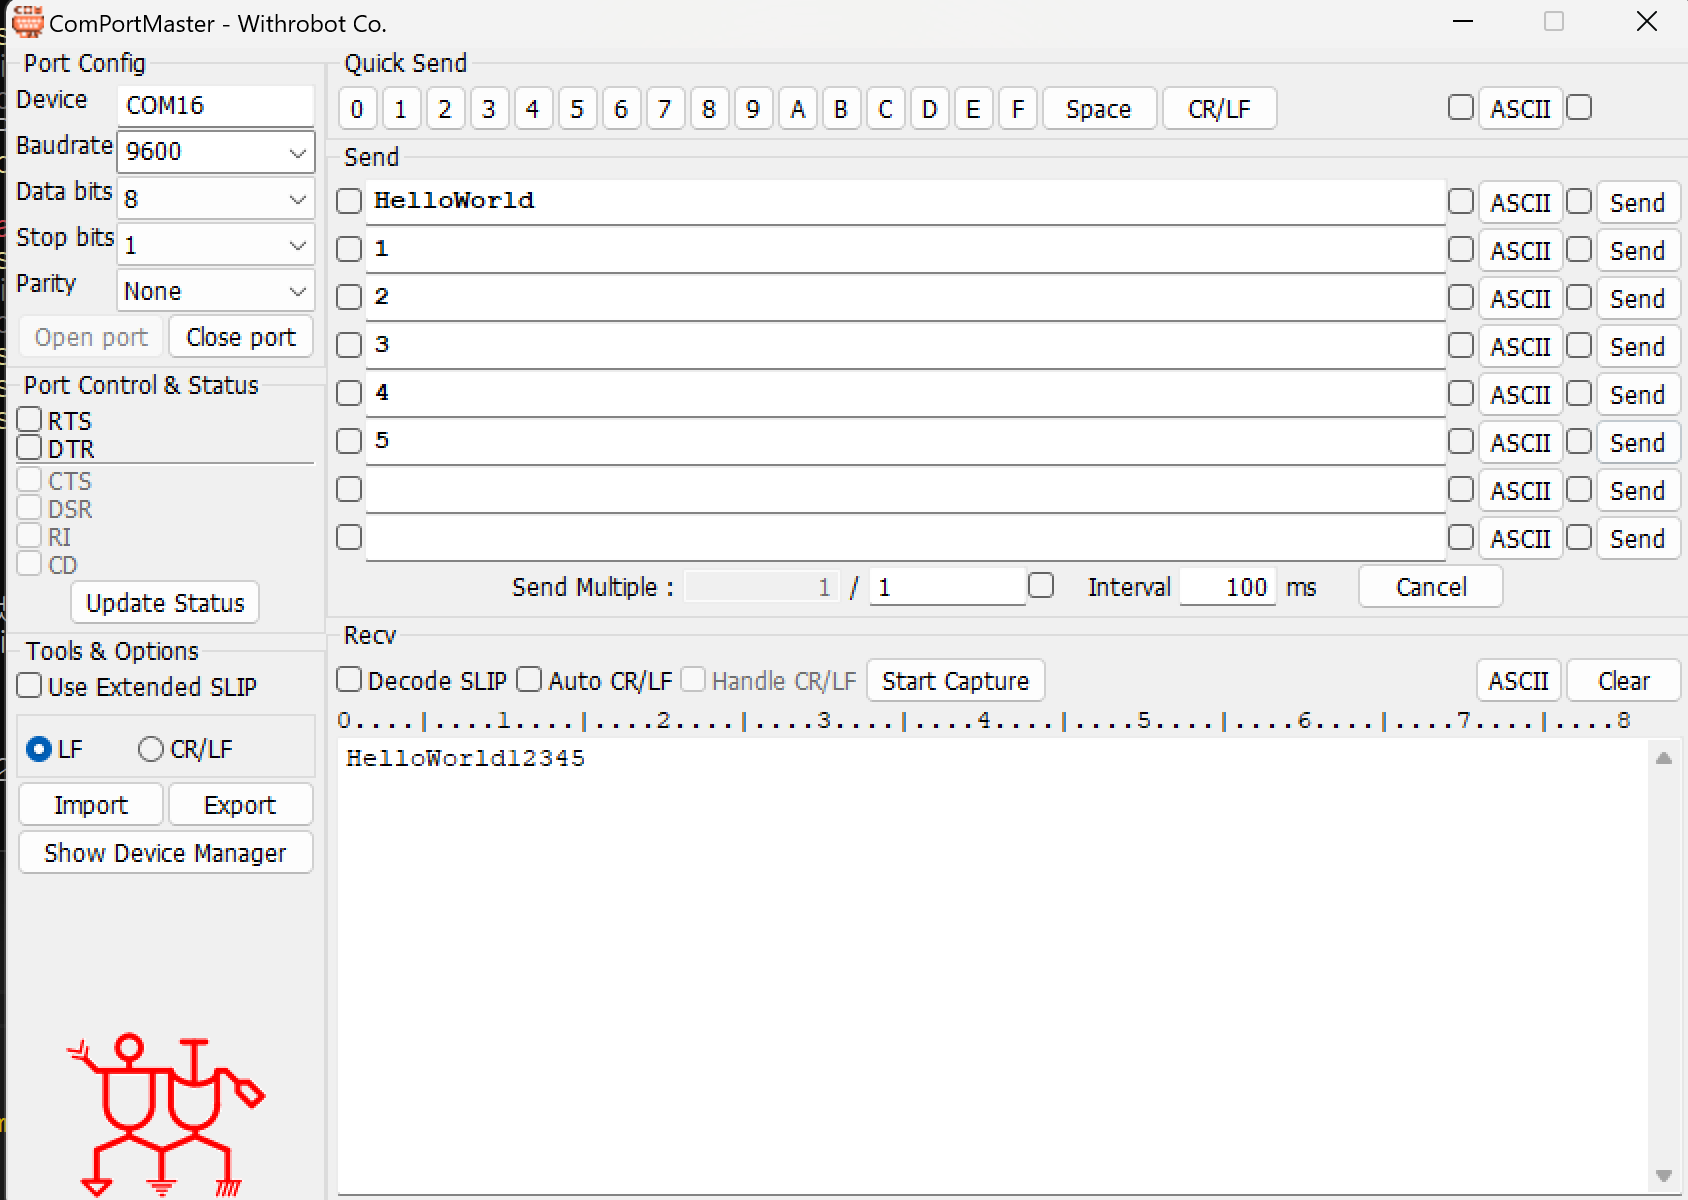Minimize the ComPortMaster window
Image resolution: width=1688 pixels, height=1200 pixels.
pos(1463,21)
